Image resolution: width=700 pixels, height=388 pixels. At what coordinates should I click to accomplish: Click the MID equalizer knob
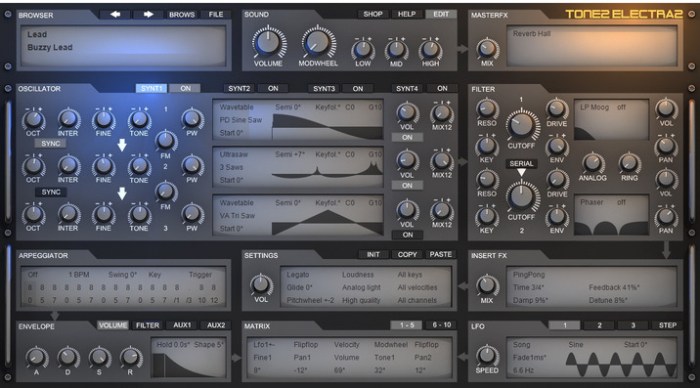[396, 49]
